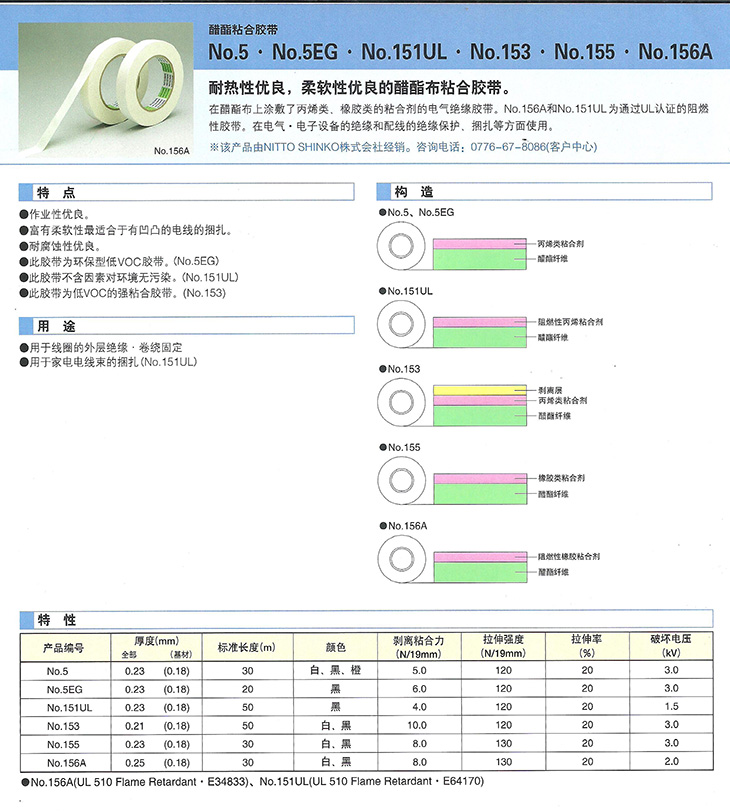The width and height of the screenshot is (730, 811).
Task: Click the 白、黑、橙 color cell in No.5 row
Action: 336,670
